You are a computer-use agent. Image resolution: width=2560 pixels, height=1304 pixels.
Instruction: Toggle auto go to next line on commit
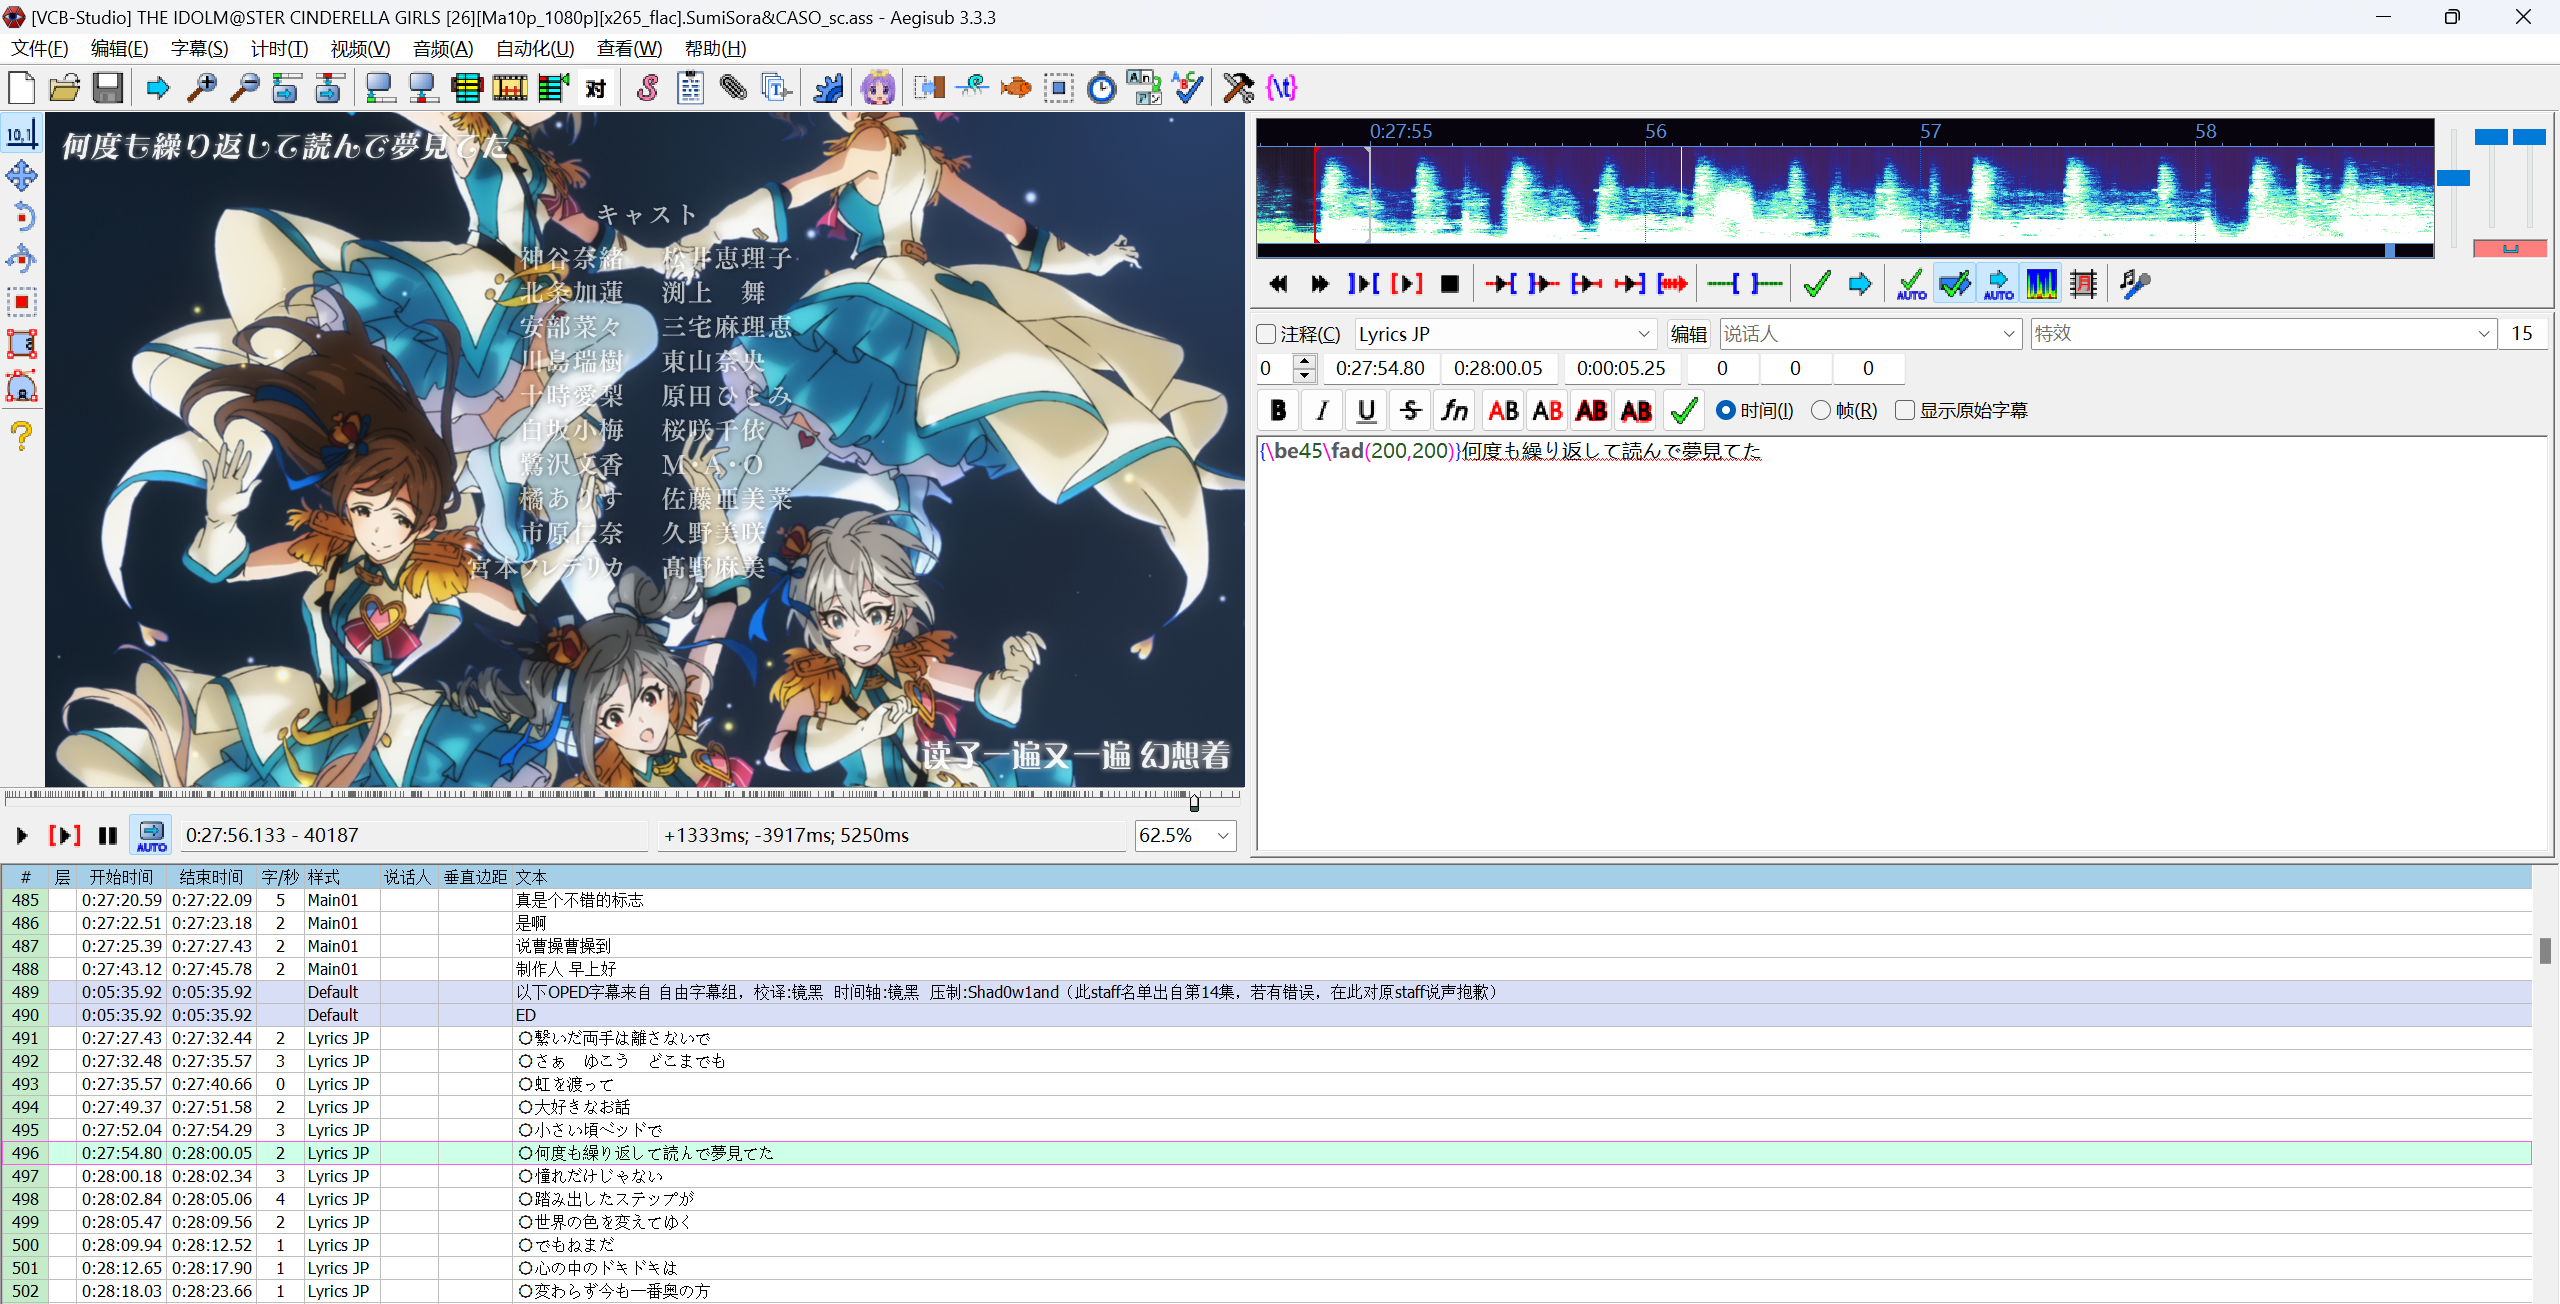tap(1954, 284)
